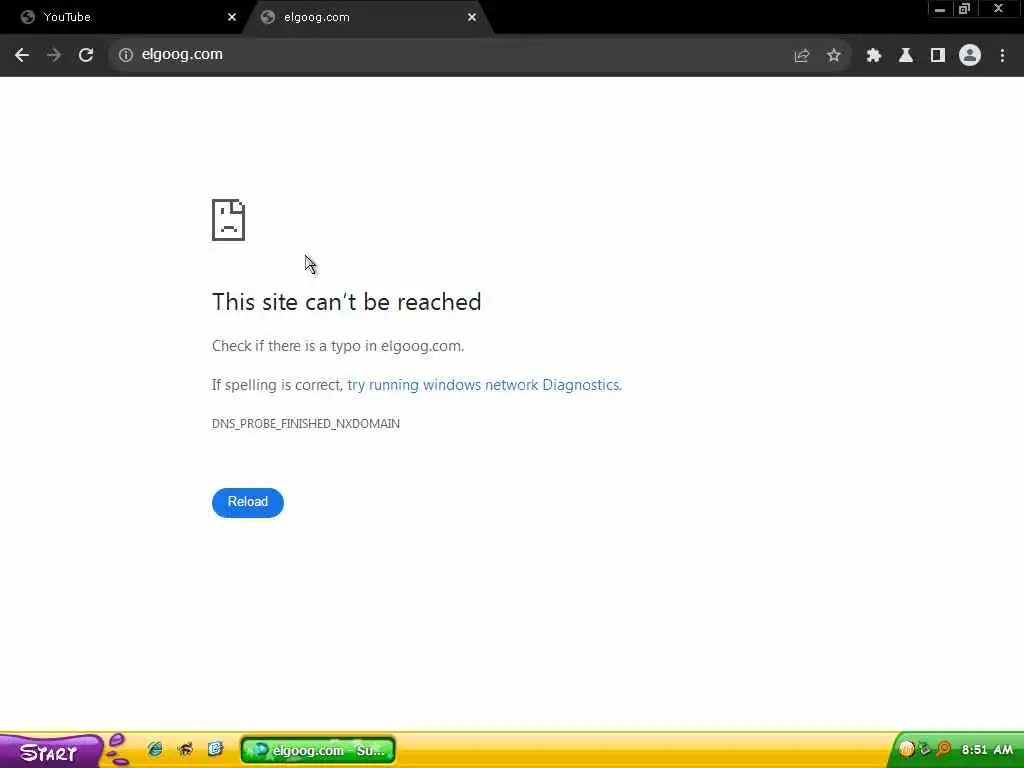Click the middle system tray icon
The height and width of the screenshot is (768, 1024).
click(925, 749)
